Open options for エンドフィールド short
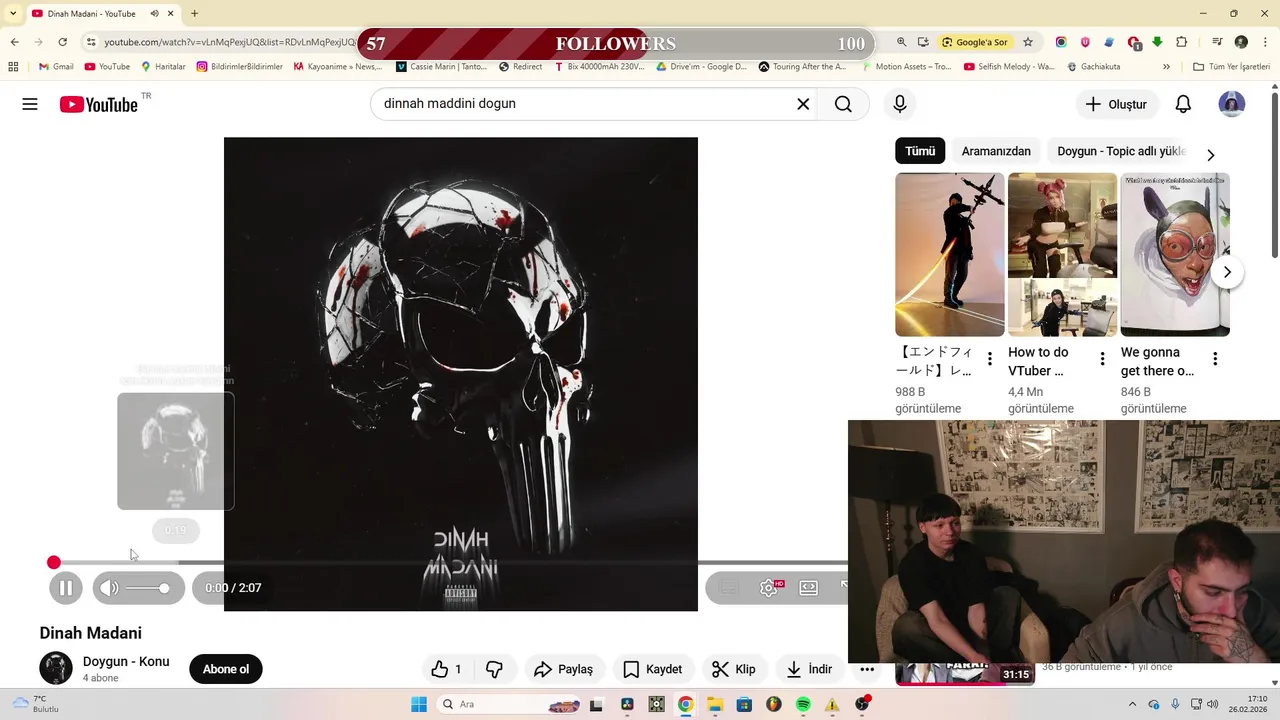1280x720 pixels. point(990,359)
